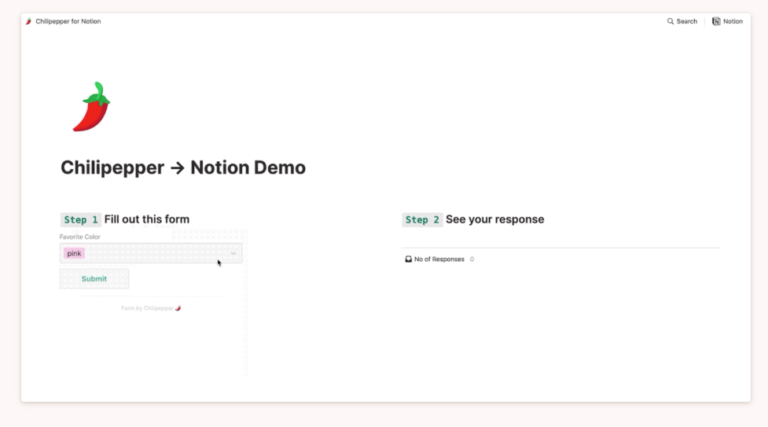Open the Form by Chilipepper link
This screenshot has width=768, height=427.
pyautogui.click(x=147, y=308)
